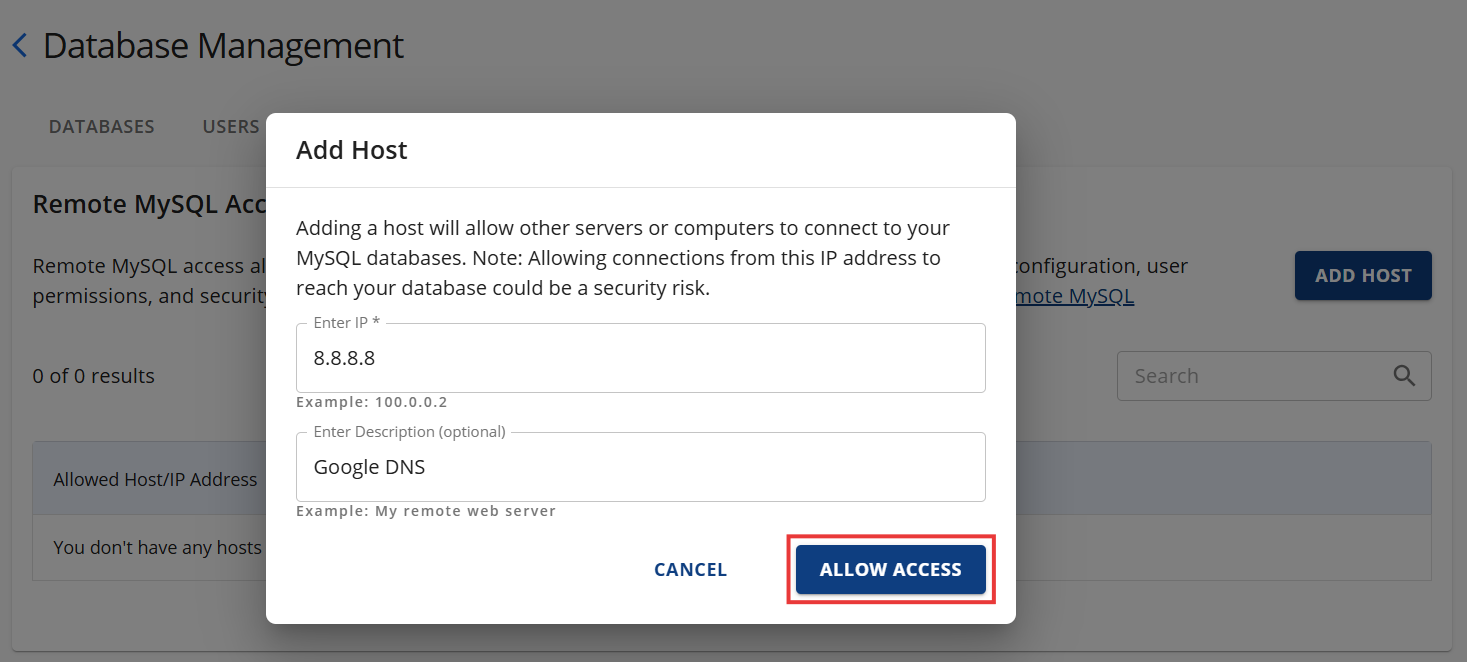Follow the Remote MySQL help link
This screenshot has height=662, width=1467.
pyautogui.click(x=1075, y=297)
